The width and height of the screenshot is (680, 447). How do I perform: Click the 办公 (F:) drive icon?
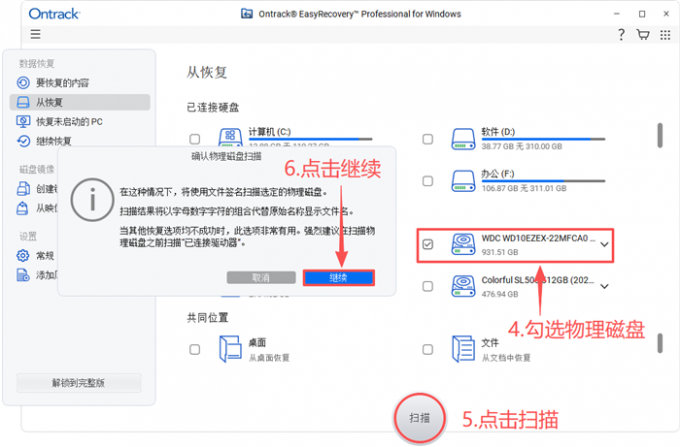click(463, 181)
